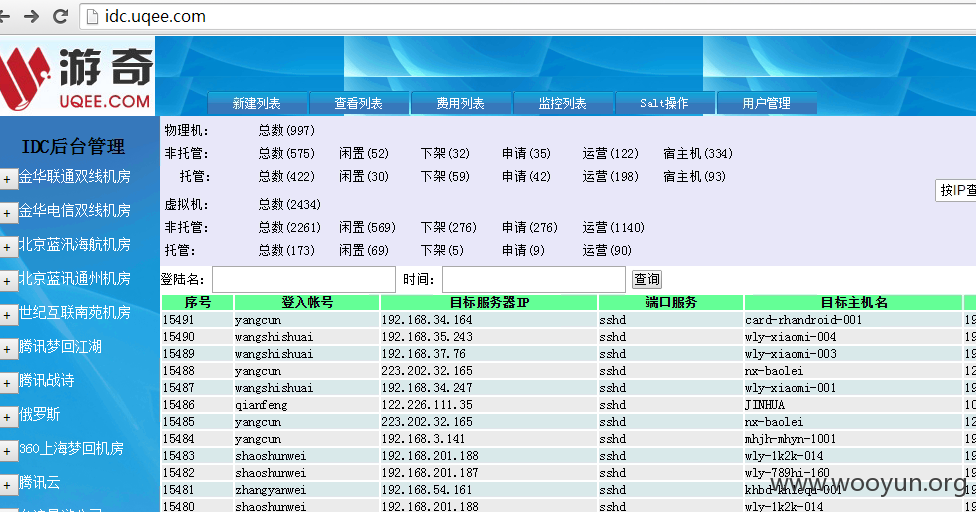
Task: Open the 查看列表 tab
Action: [359, 103]
